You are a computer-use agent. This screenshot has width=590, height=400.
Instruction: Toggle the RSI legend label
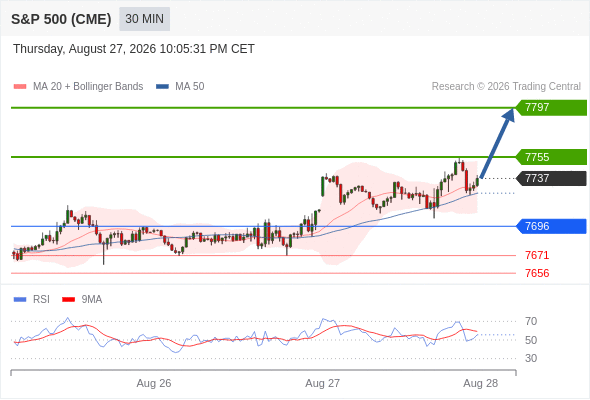[x=41, y=300]
